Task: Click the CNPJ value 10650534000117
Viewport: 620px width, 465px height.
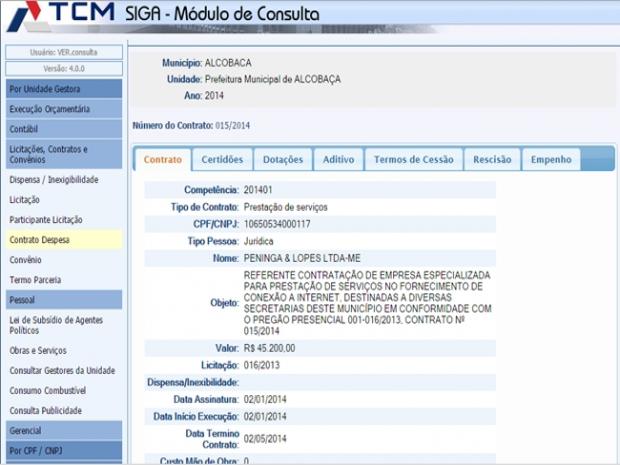Action: (277, 224)
